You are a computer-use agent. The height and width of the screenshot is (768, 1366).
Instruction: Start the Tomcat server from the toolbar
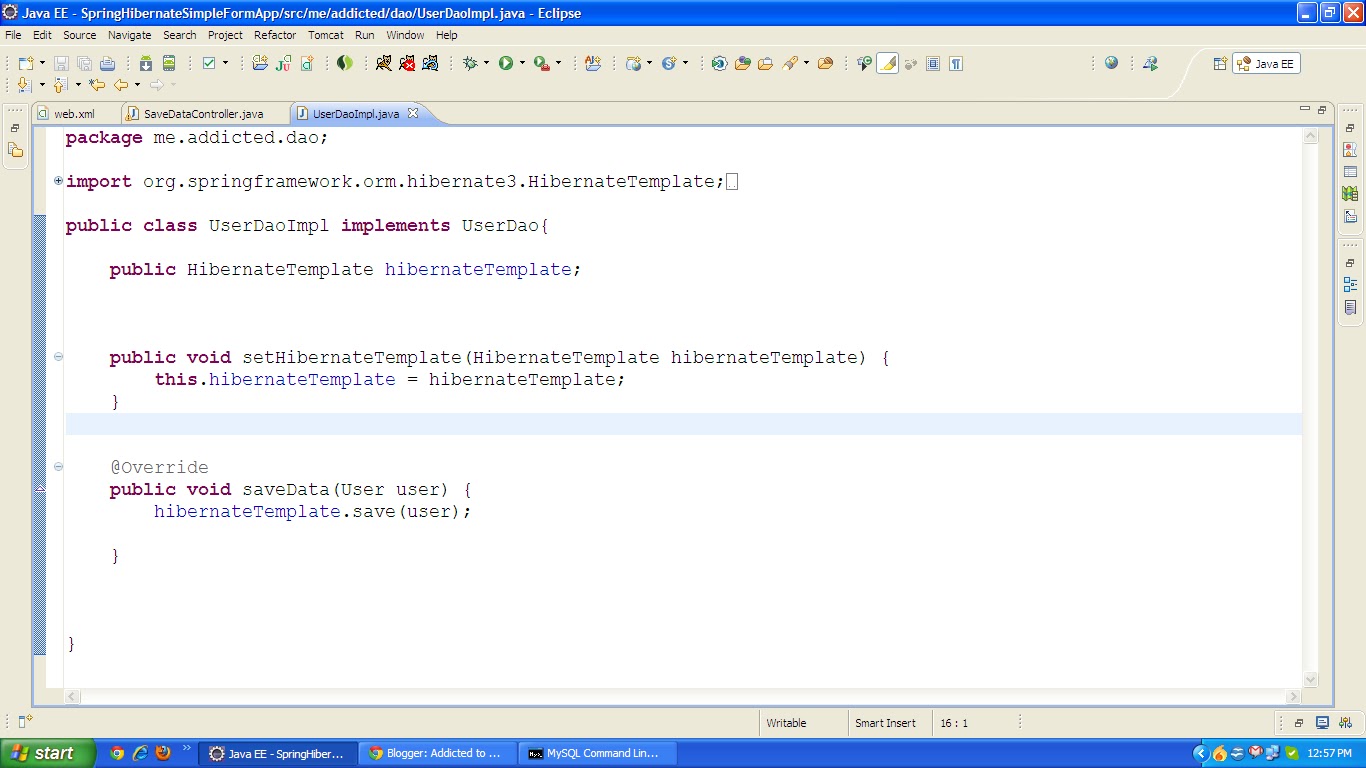click(x=384, y=63)
